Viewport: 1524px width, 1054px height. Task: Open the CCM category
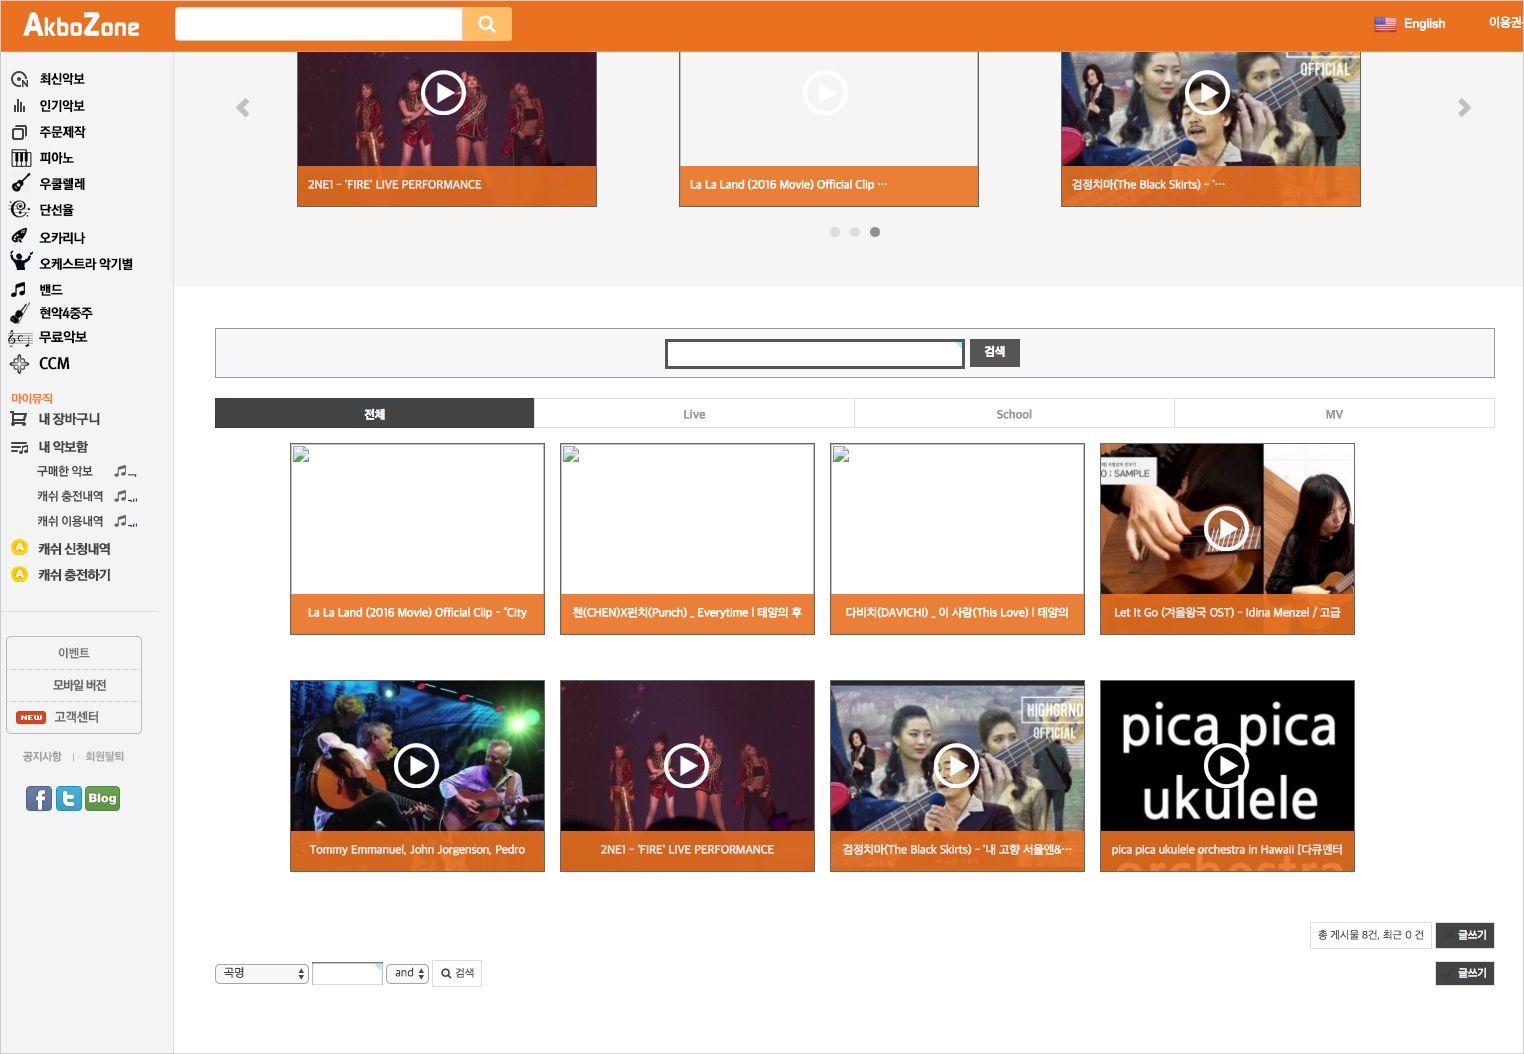coord(54,364)
